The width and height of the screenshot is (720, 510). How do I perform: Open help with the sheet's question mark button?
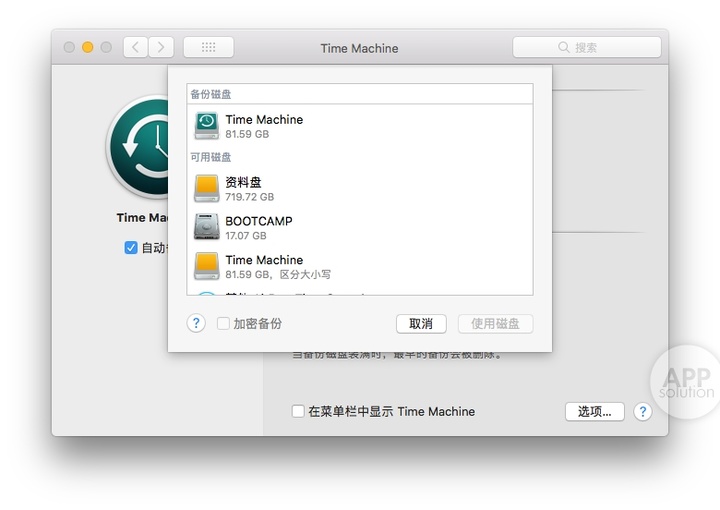click(196, 324)
